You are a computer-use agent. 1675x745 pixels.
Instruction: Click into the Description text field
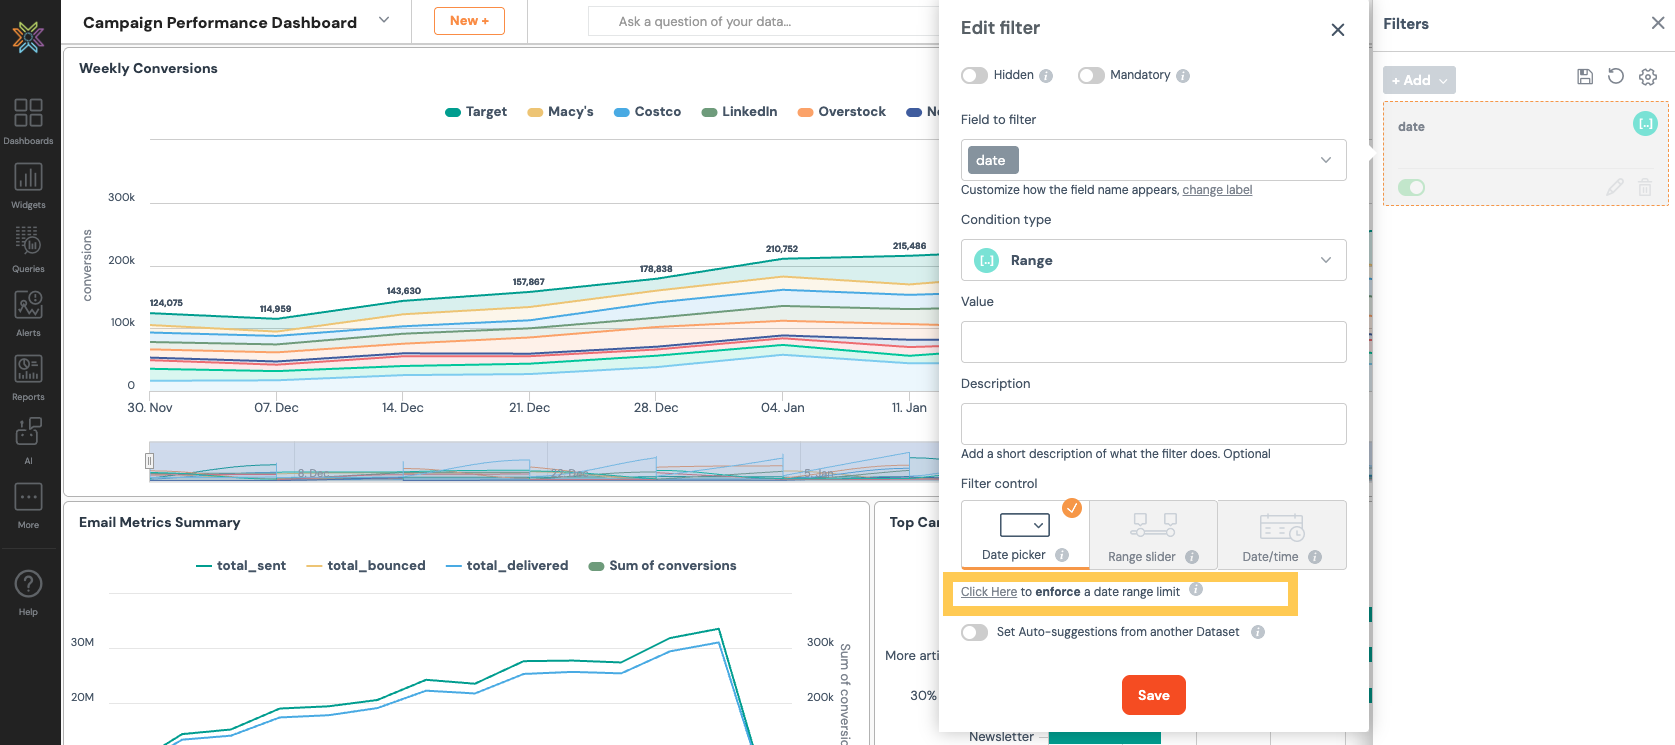click(1153, 424)
